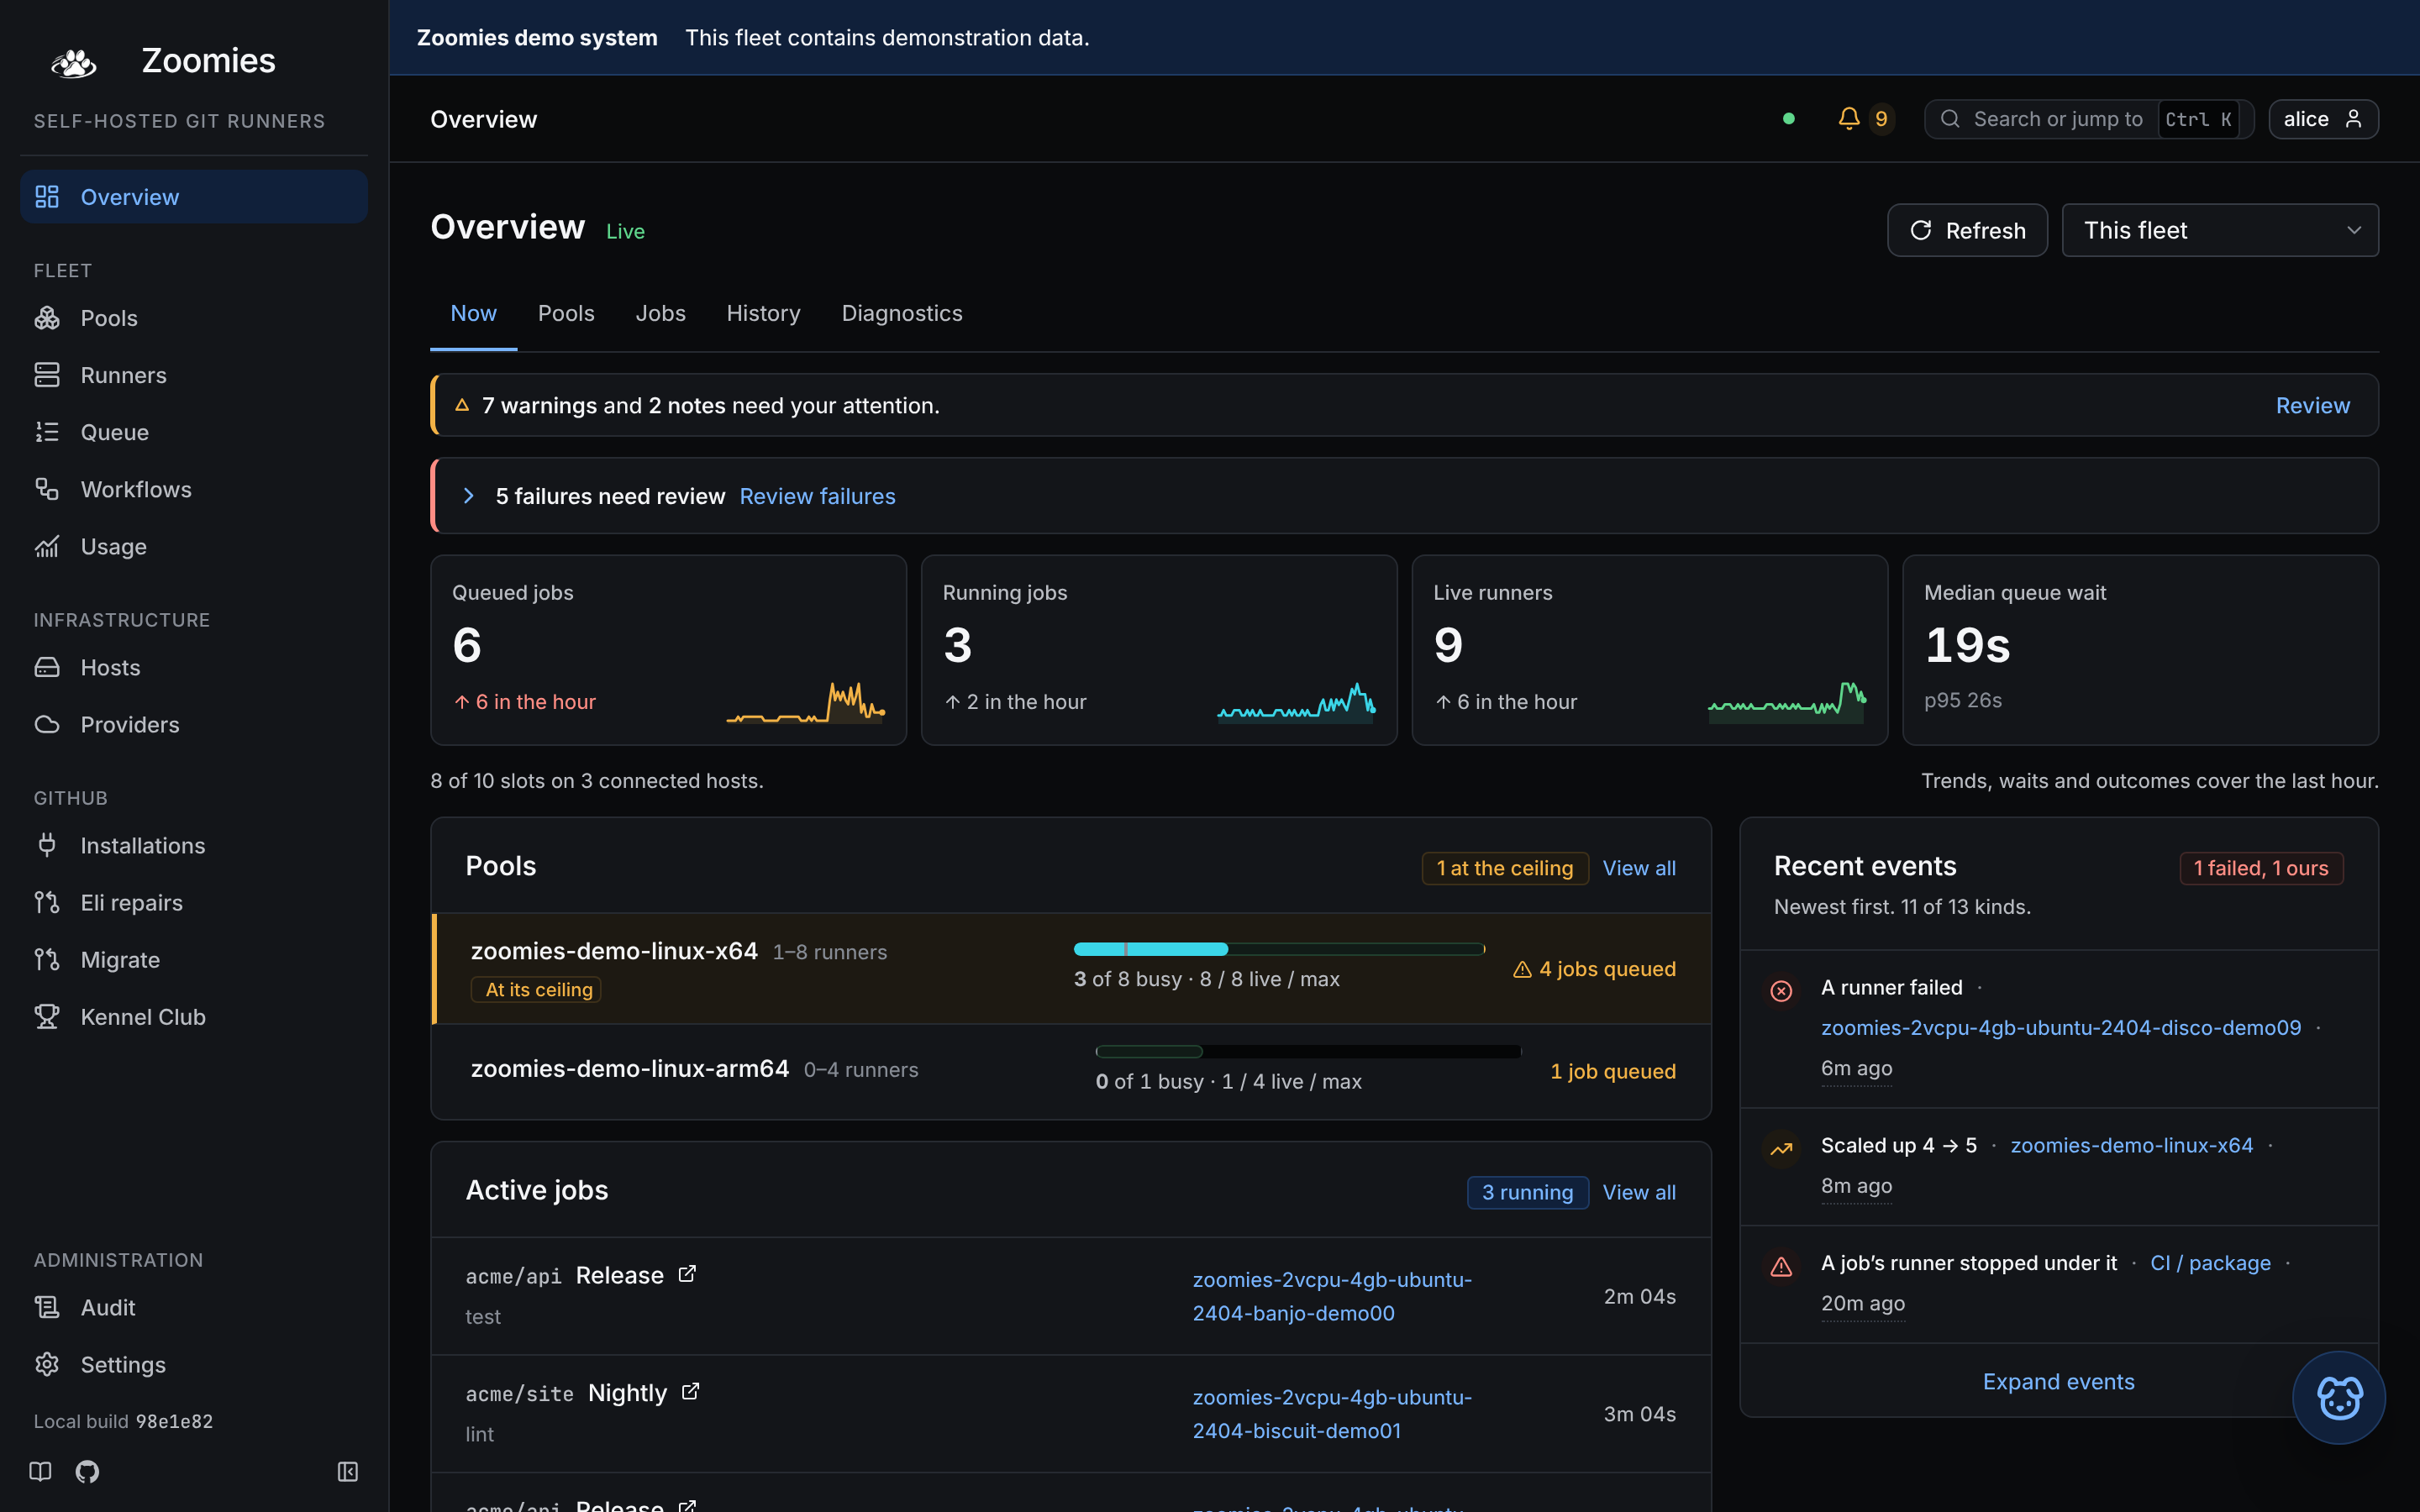Screen dimensions: 2420x1512
Task: Open Workflows in the sidebar
Action: tap(194, 489)
